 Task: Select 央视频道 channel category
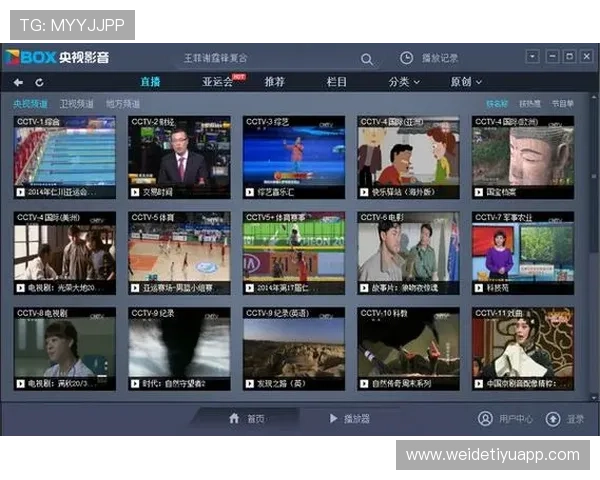point(30,104)
